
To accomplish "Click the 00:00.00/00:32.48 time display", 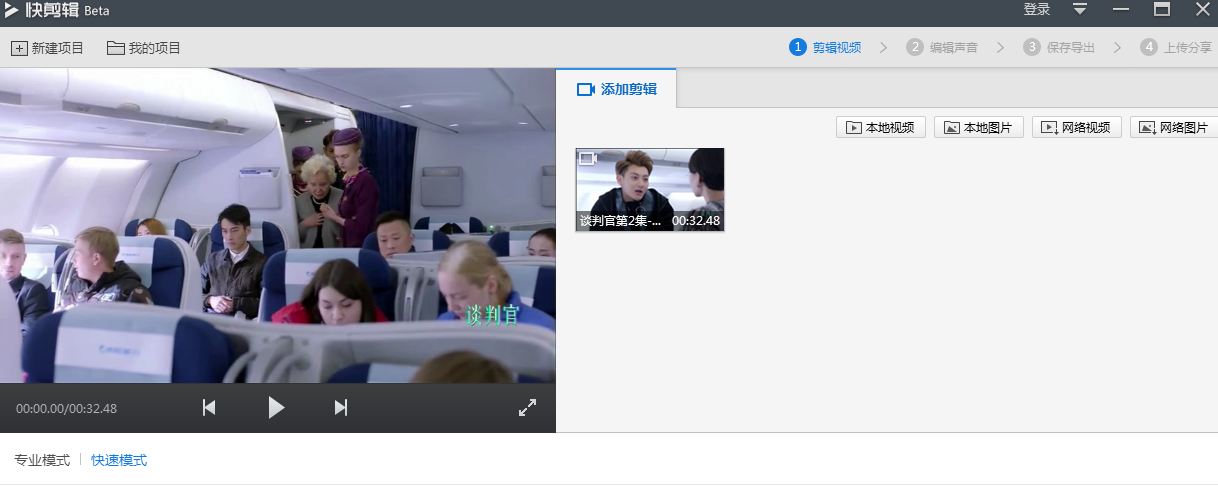I will click(66, 409).
